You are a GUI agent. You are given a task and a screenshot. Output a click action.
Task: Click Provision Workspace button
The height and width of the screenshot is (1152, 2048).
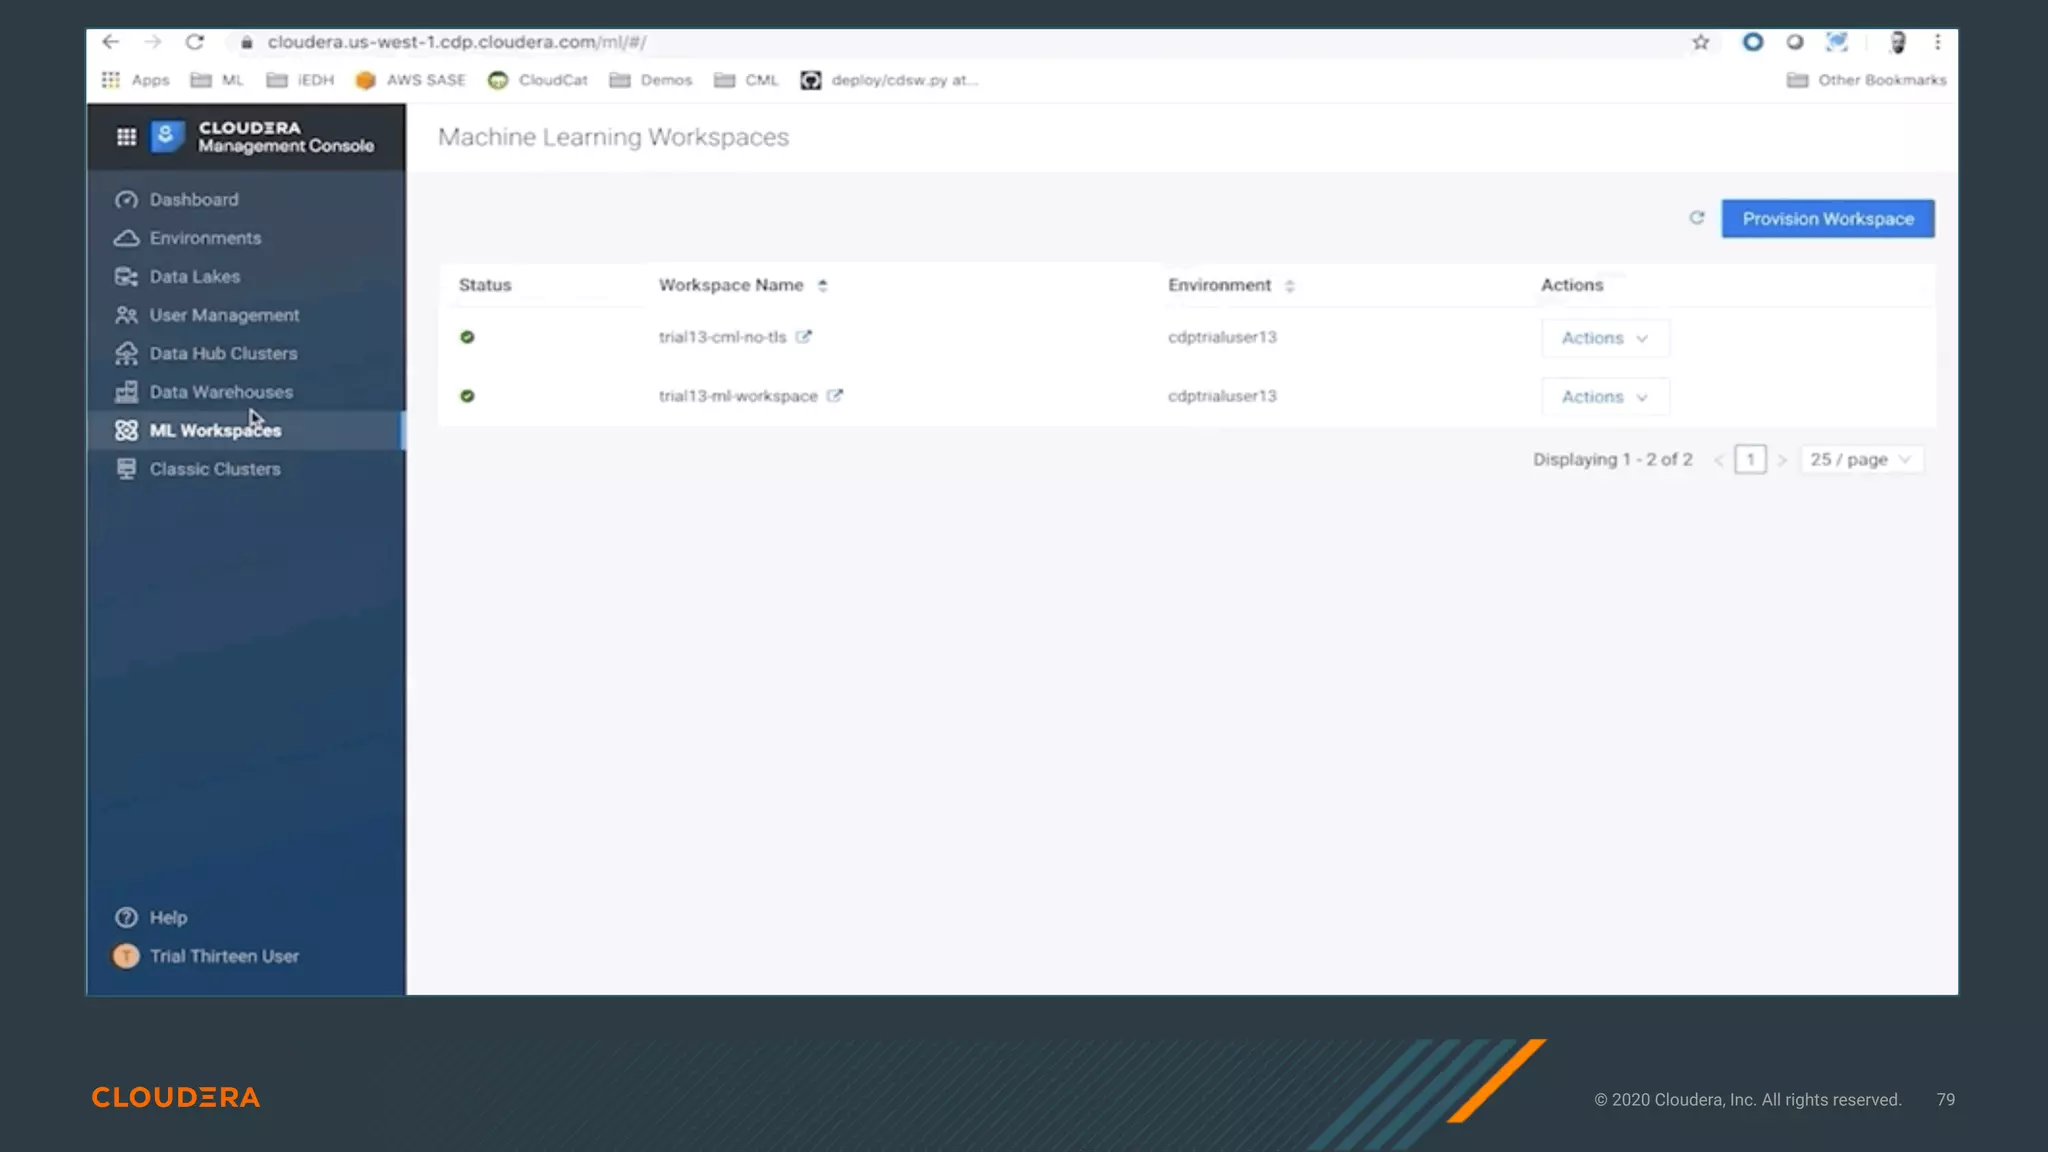click(1827, 219)
